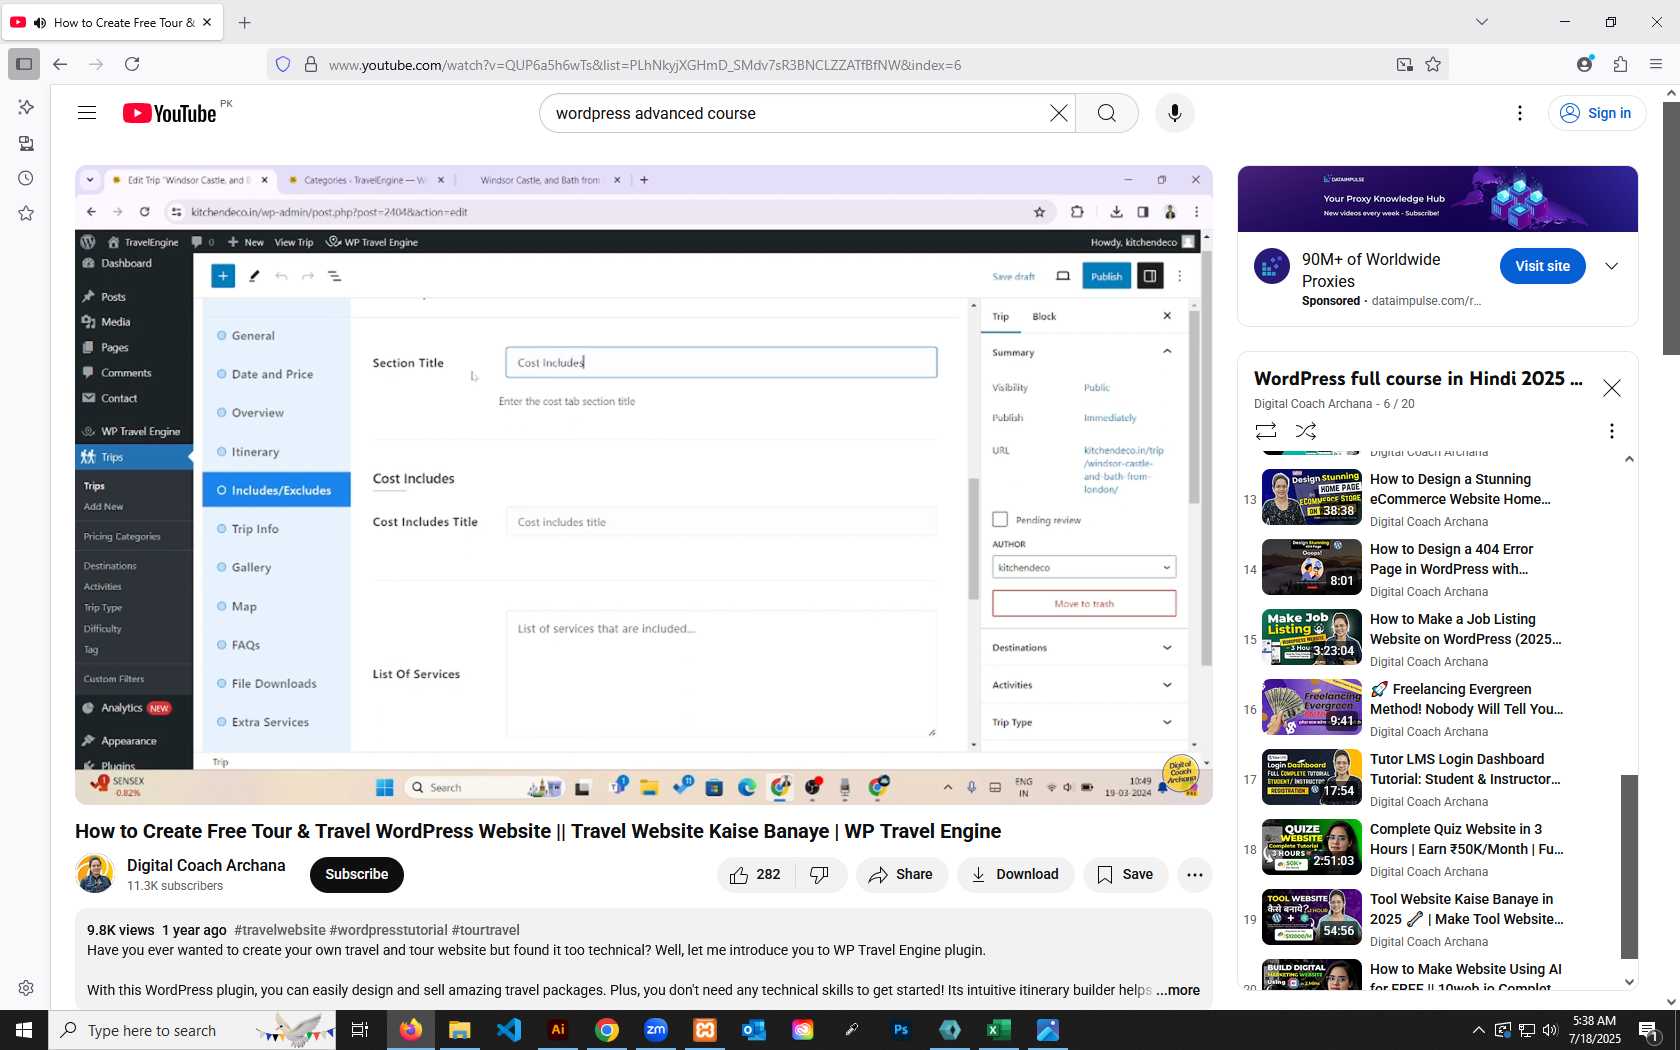The width and height of the screenshot is (1680, 1050).
Task: Expand the sponsored ad chevron
Action: pos(1611,266)
